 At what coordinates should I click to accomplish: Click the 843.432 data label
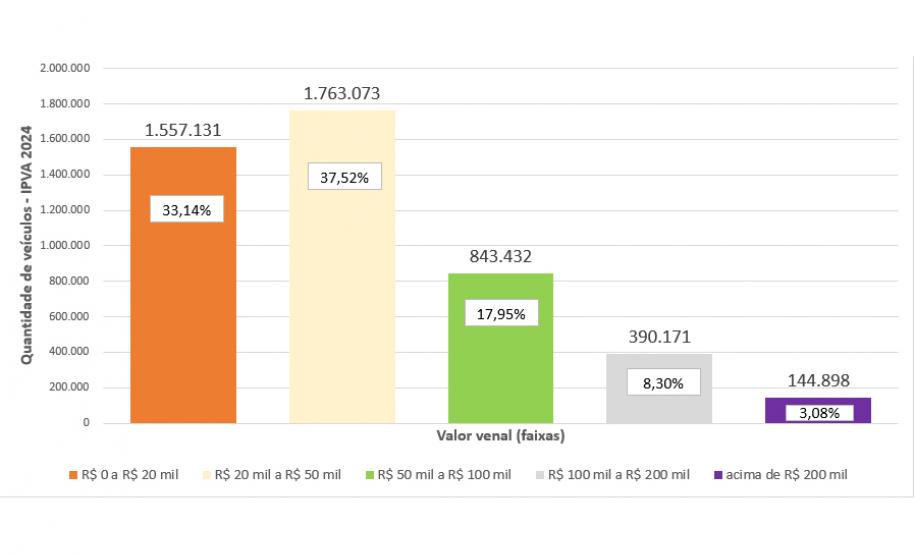(500, 256)
